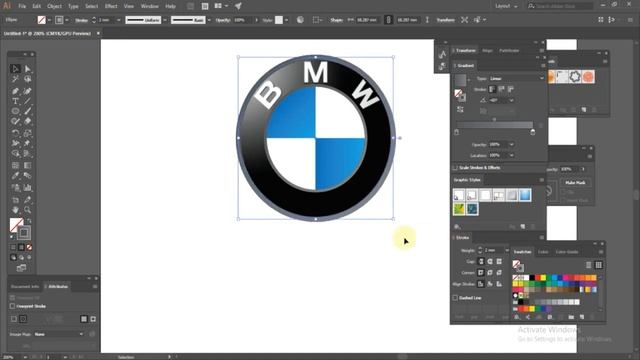This screenshot has height=360, width=640.
Task: Select the Column Graph tool
Action: coord(27,188)
